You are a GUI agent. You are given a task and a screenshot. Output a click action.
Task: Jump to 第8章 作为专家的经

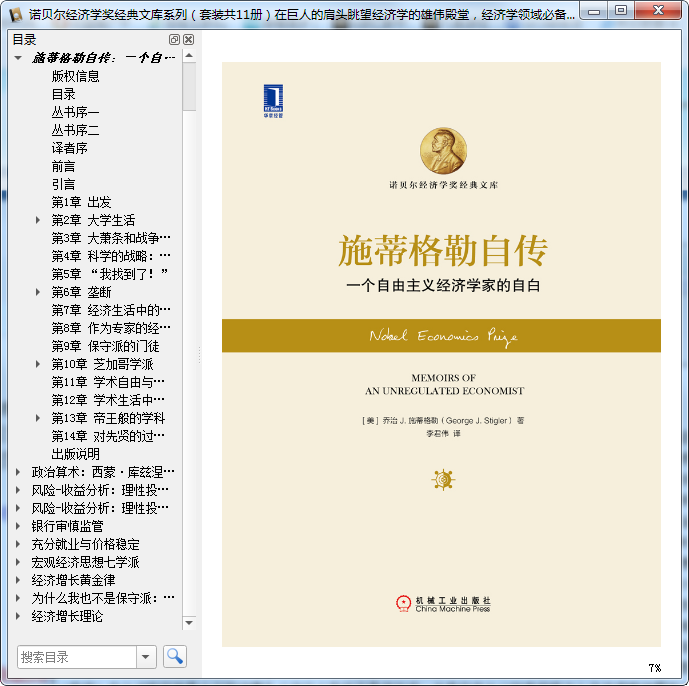tap(111, 328)
